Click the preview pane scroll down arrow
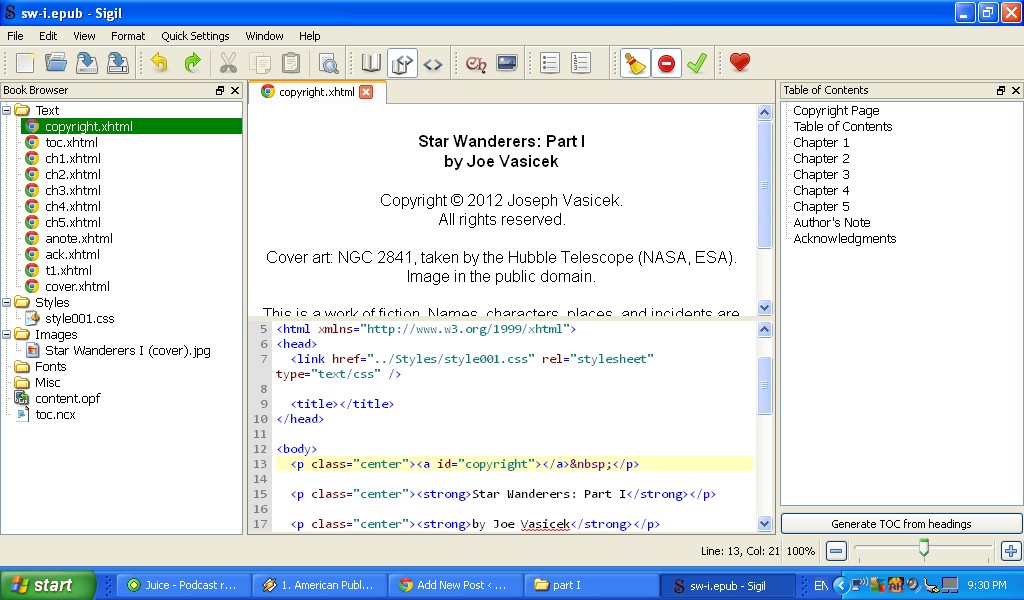This screenshot has height=600, width=1024. [x=764, y=307]
